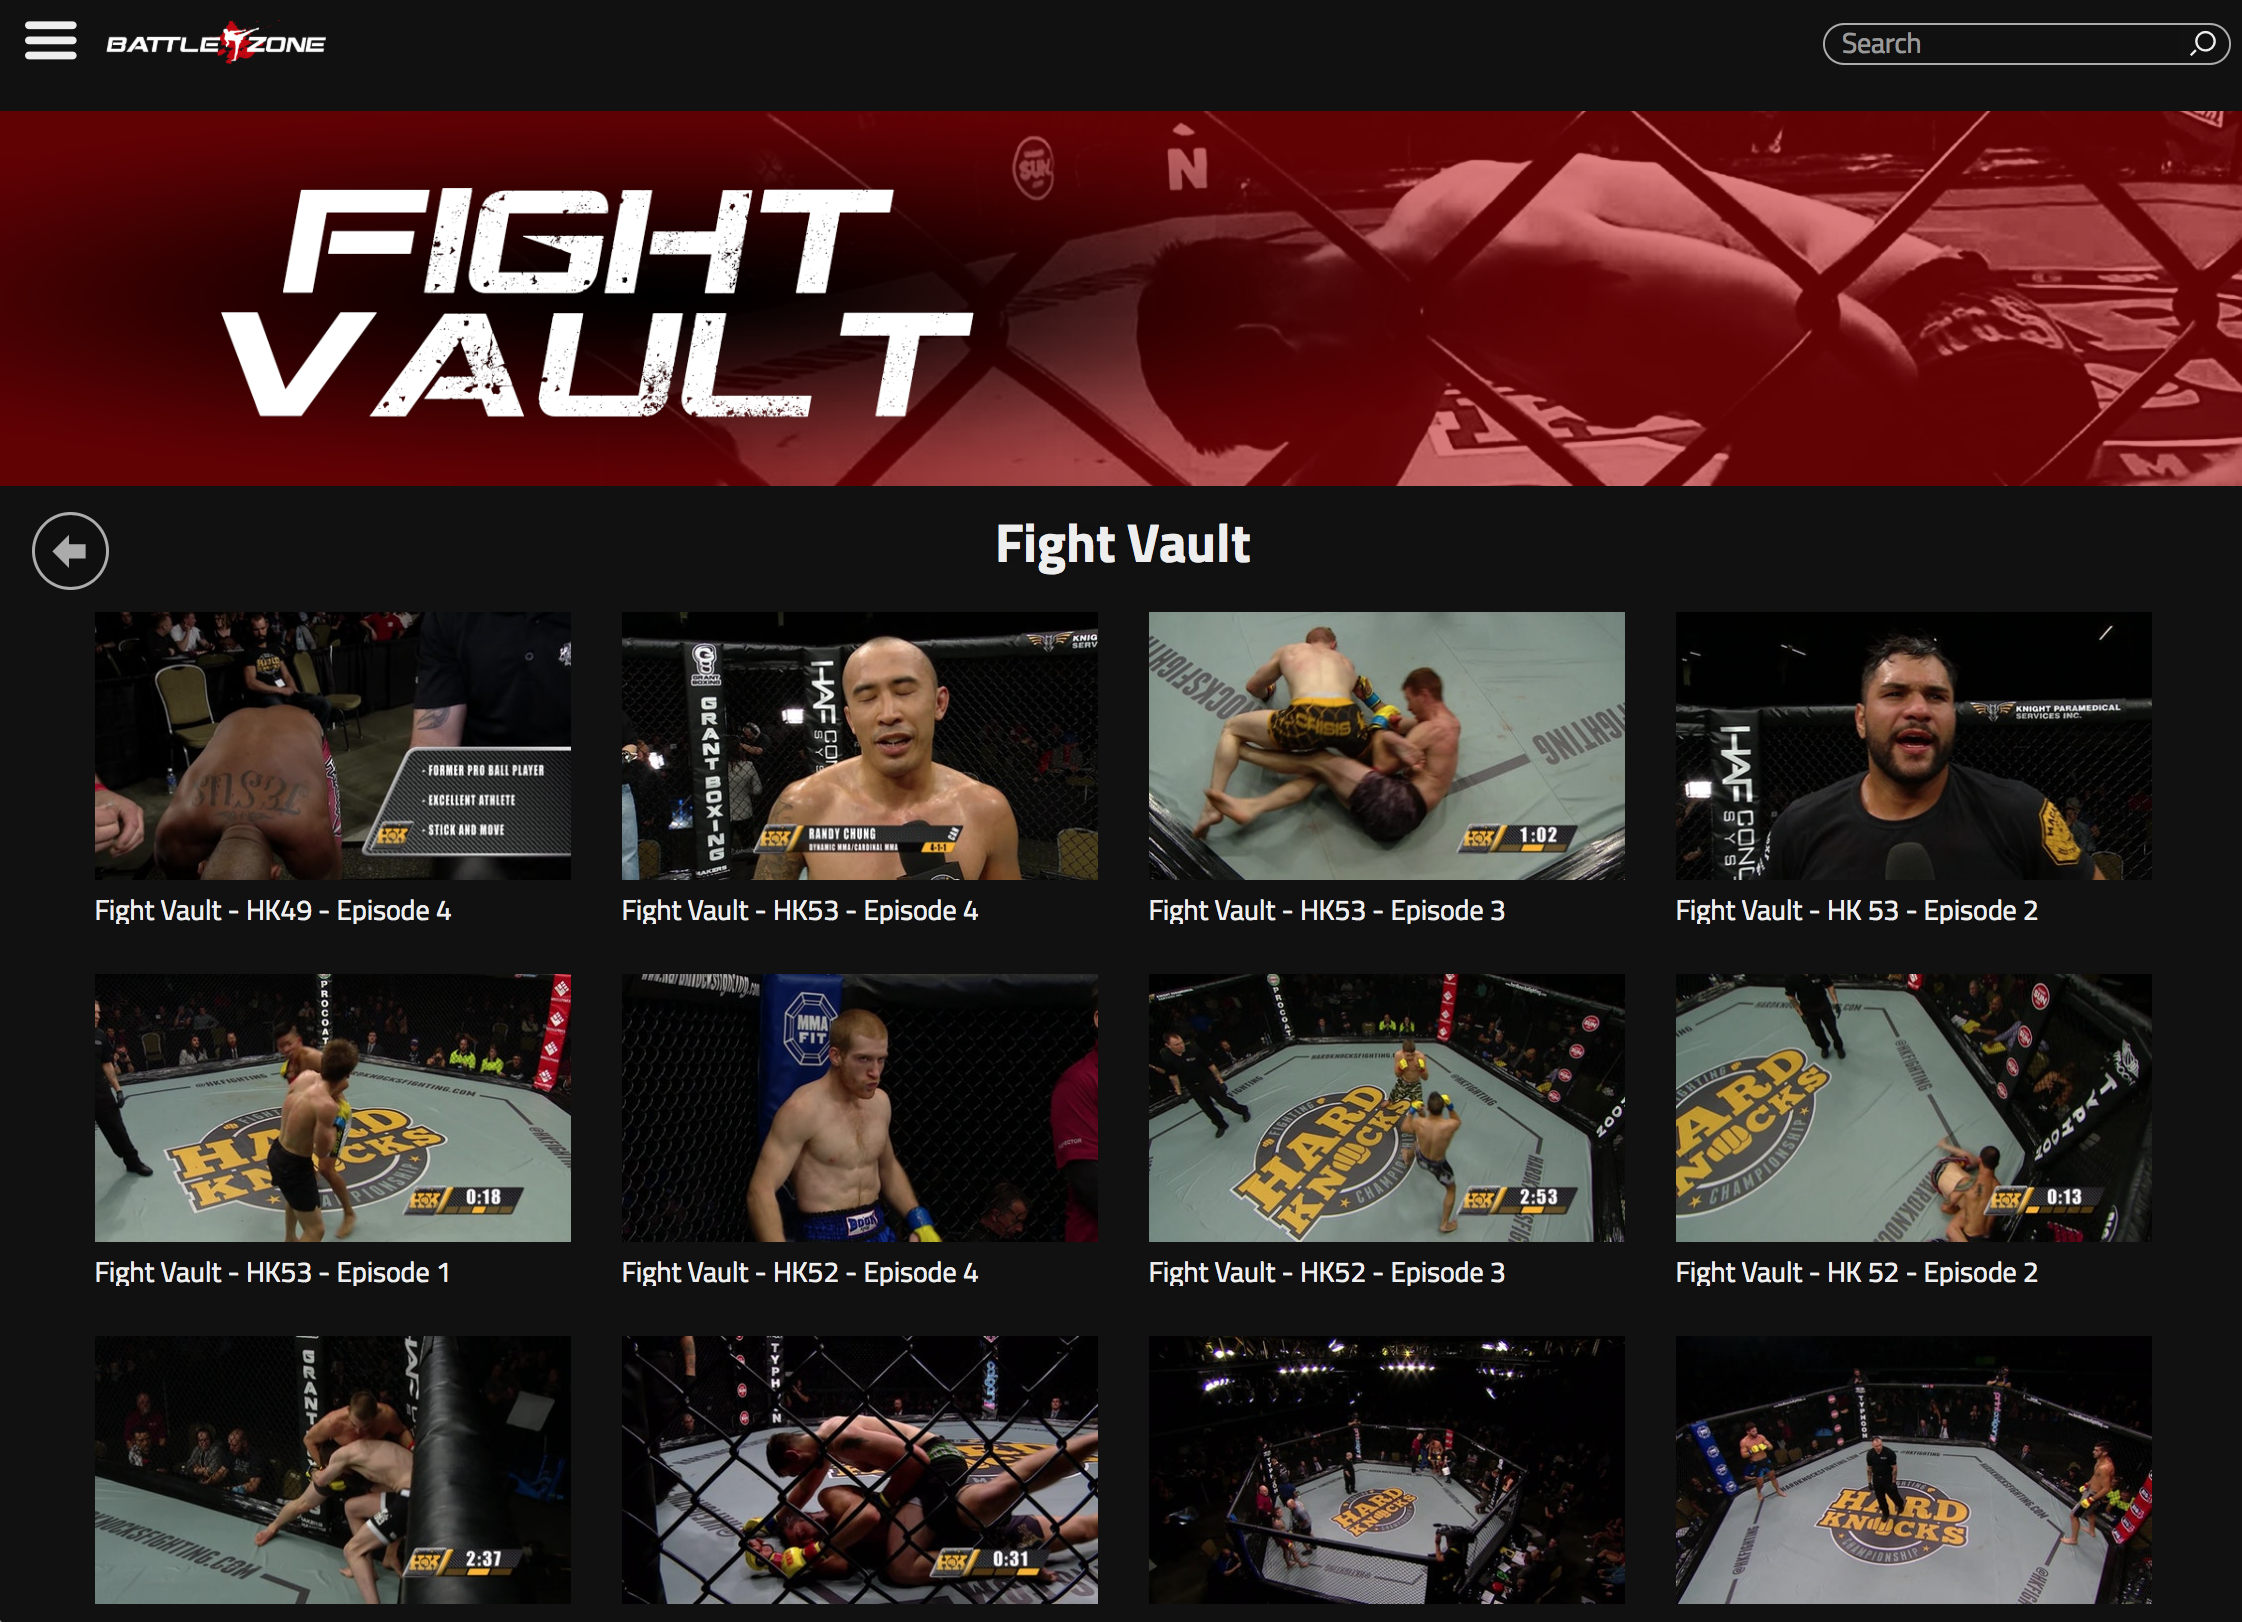
Task: Open HK53 Episode 4 thumbnail with Randy Chung
Action: [860, 746]
